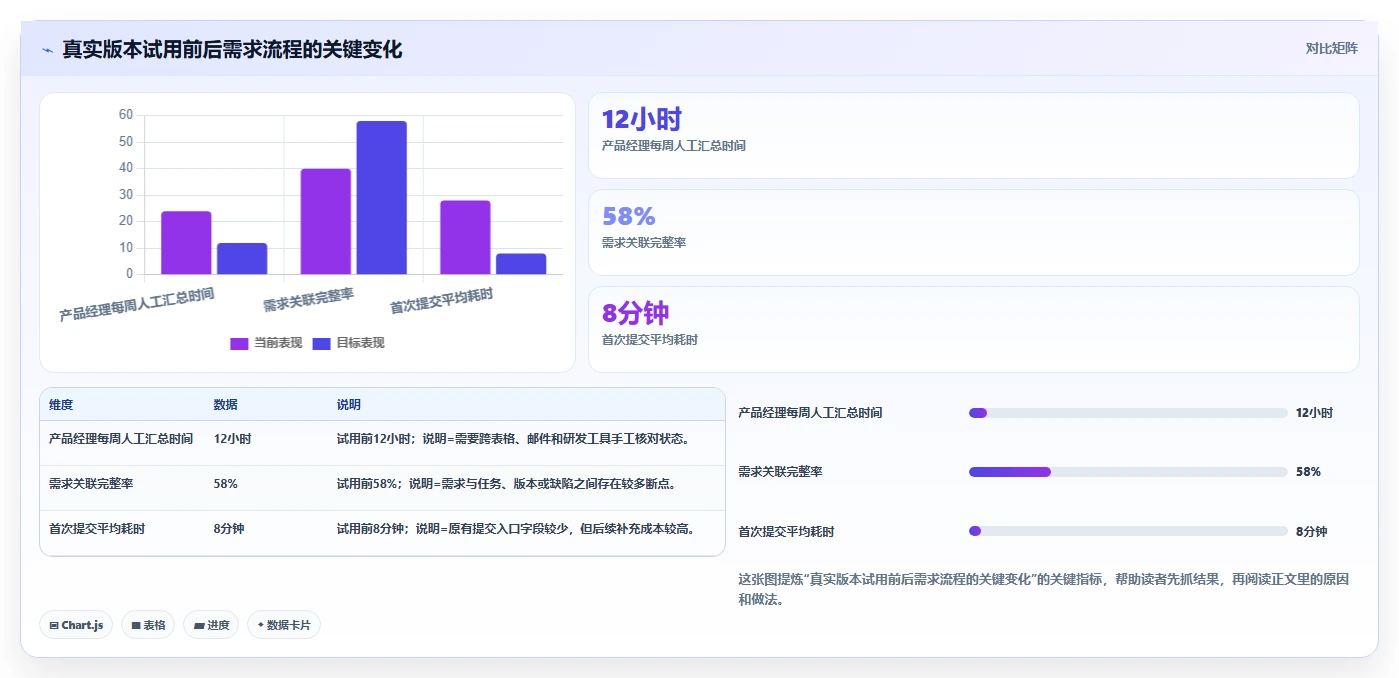
Task: Select the 表格 tag chip
Action: click(148, 625)
